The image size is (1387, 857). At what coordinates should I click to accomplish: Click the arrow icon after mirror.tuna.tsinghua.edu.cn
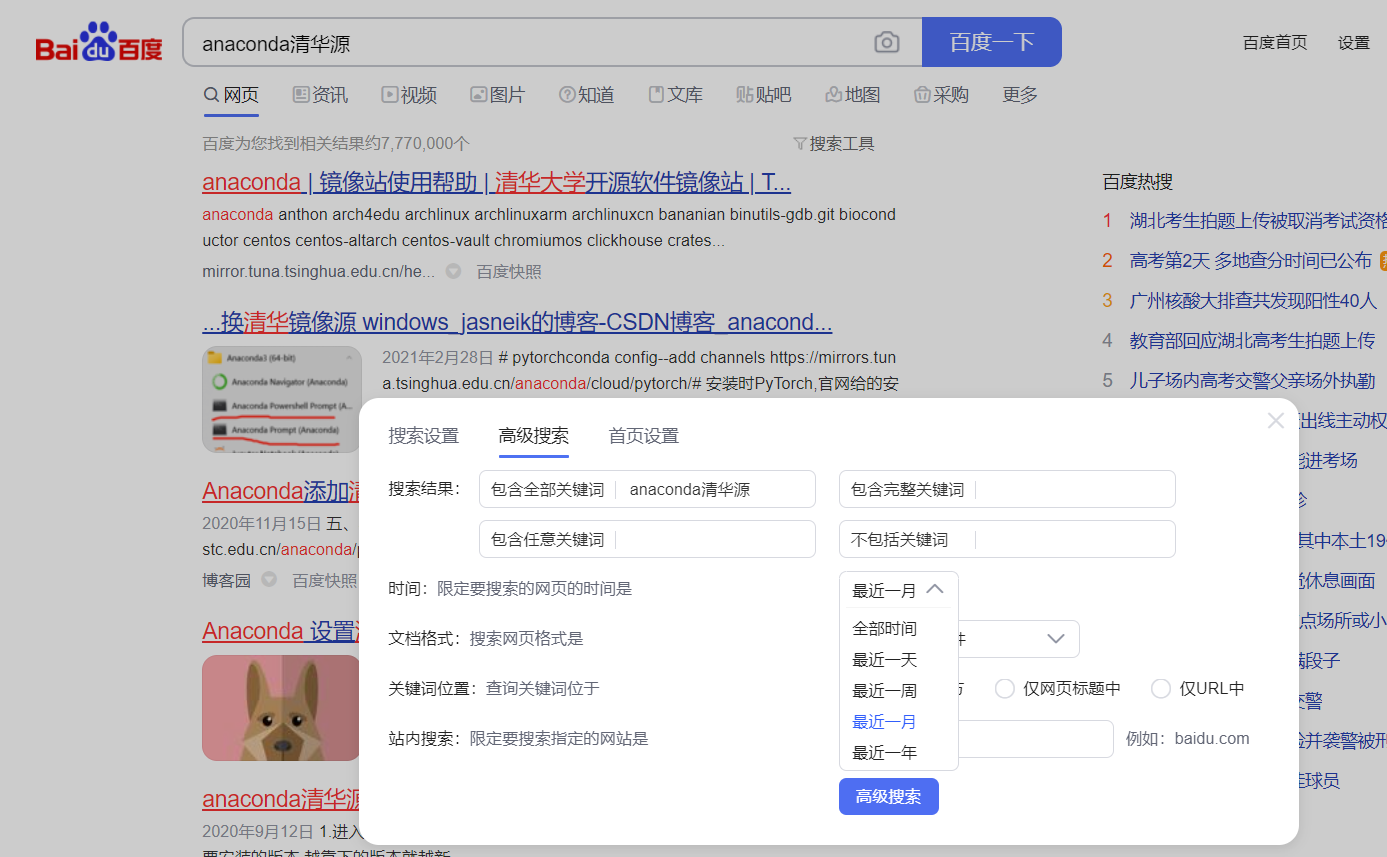point(453,271)
